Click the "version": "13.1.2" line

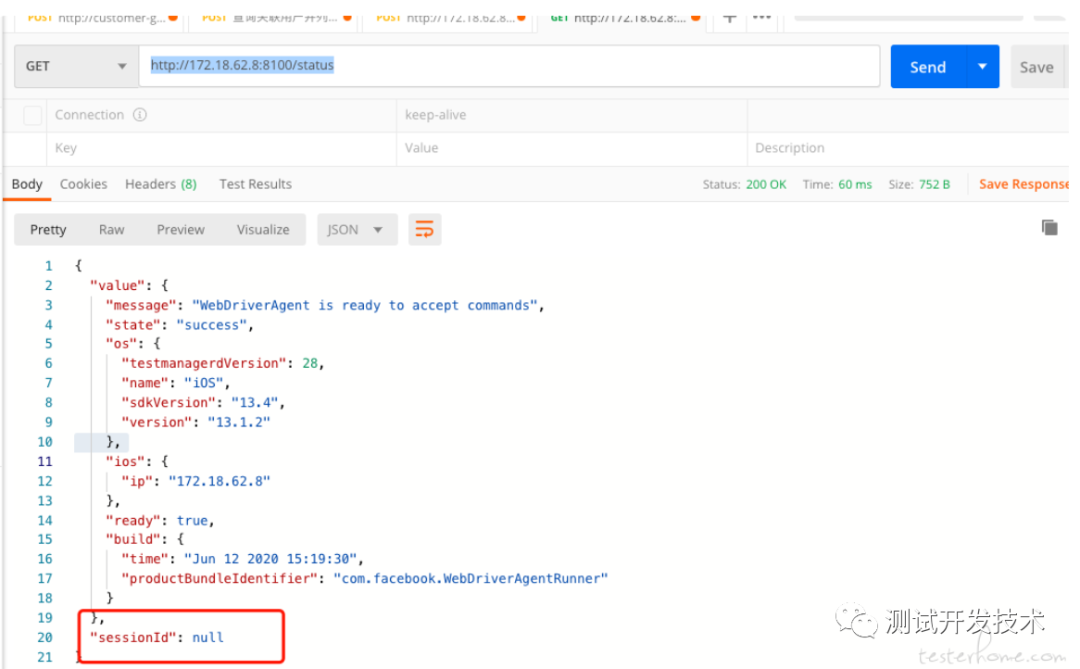pos(196,422)
